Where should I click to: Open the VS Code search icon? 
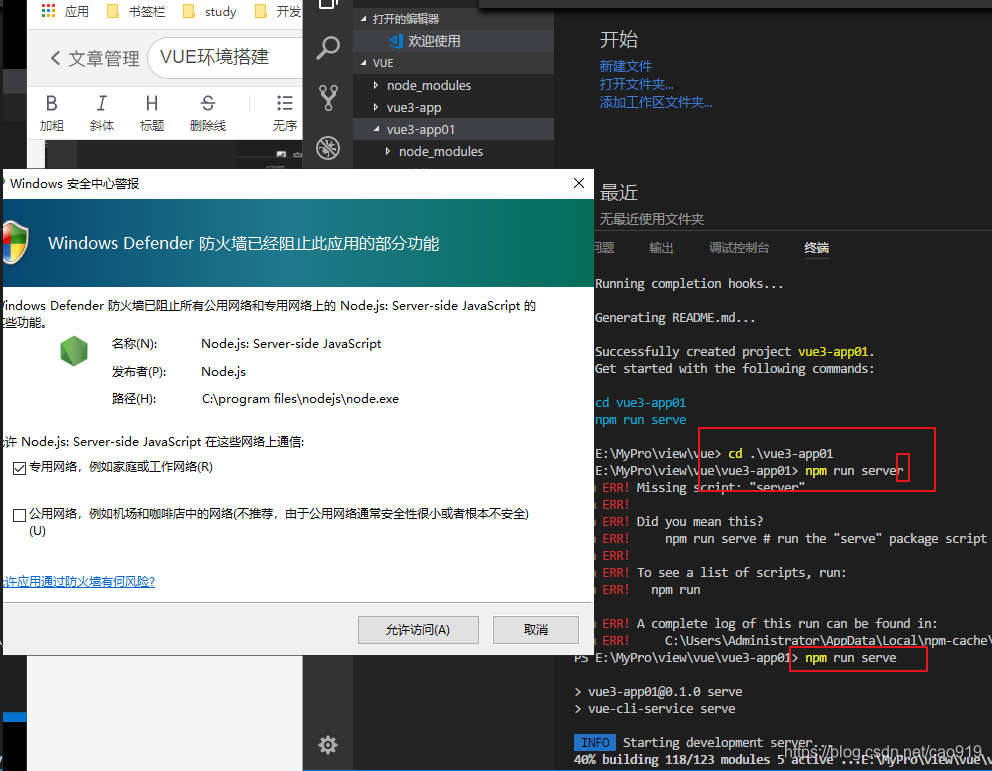(328, 48)
